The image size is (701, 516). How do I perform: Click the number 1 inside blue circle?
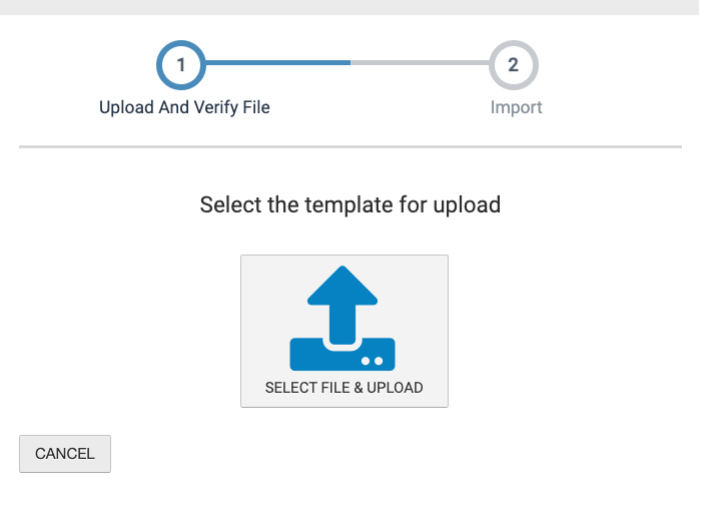click(x=181, y=65)
